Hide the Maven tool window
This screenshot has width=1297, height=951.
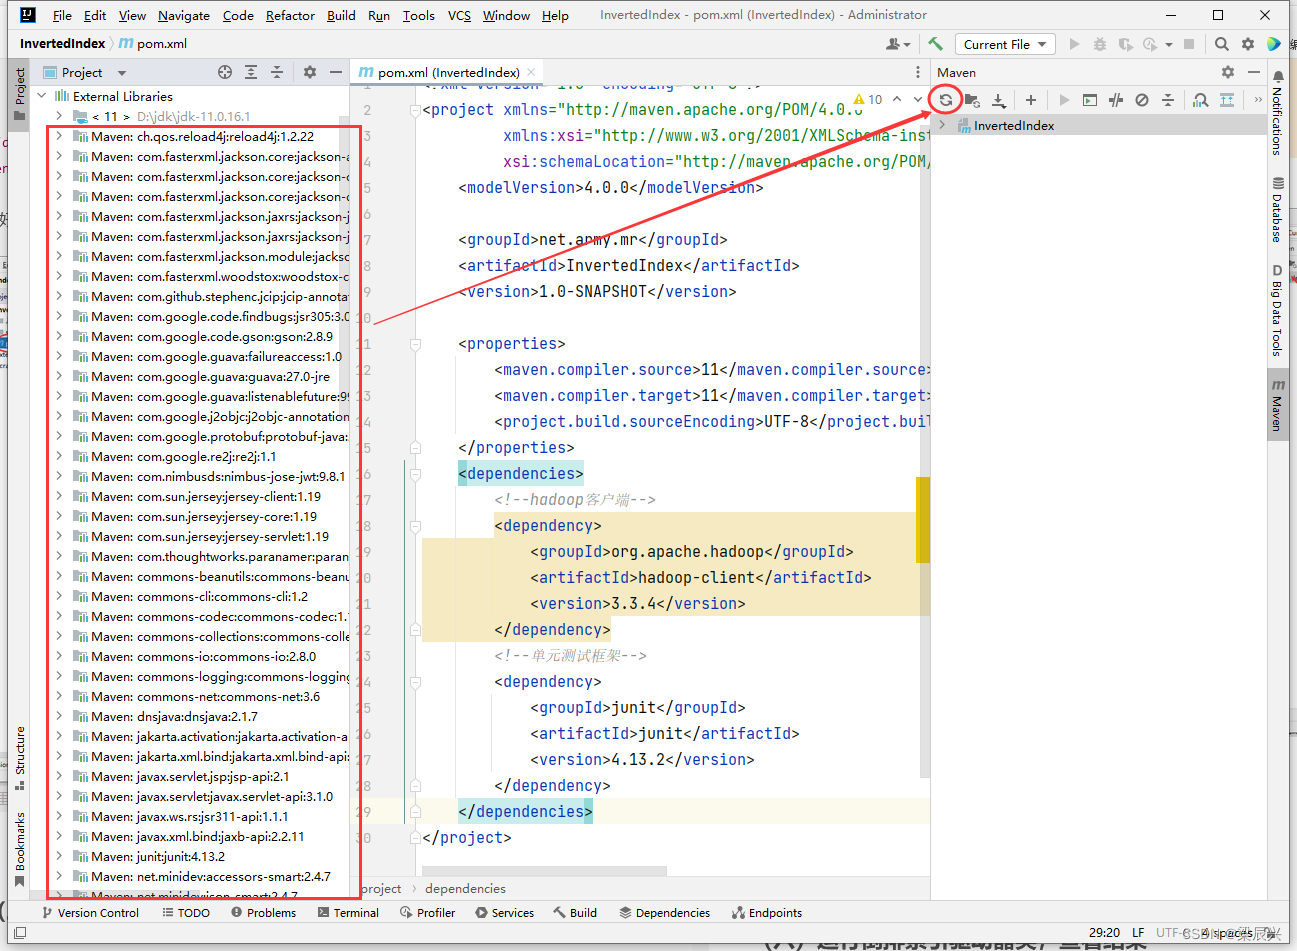click(x=1254, y=72)
